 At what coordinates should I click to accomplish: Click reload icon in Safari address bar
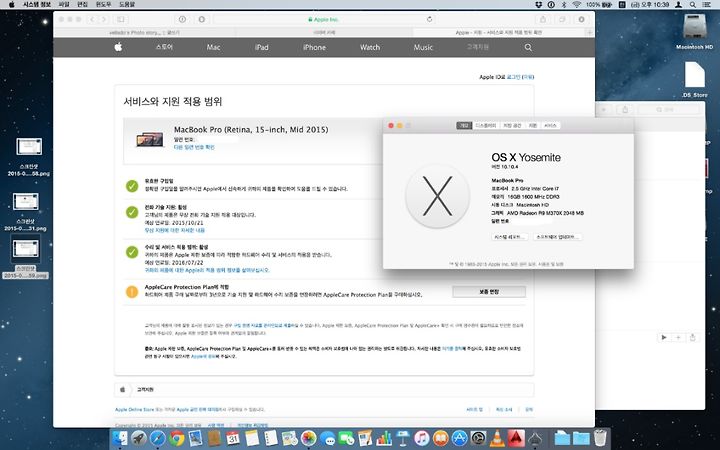click(x=429, y=19)
